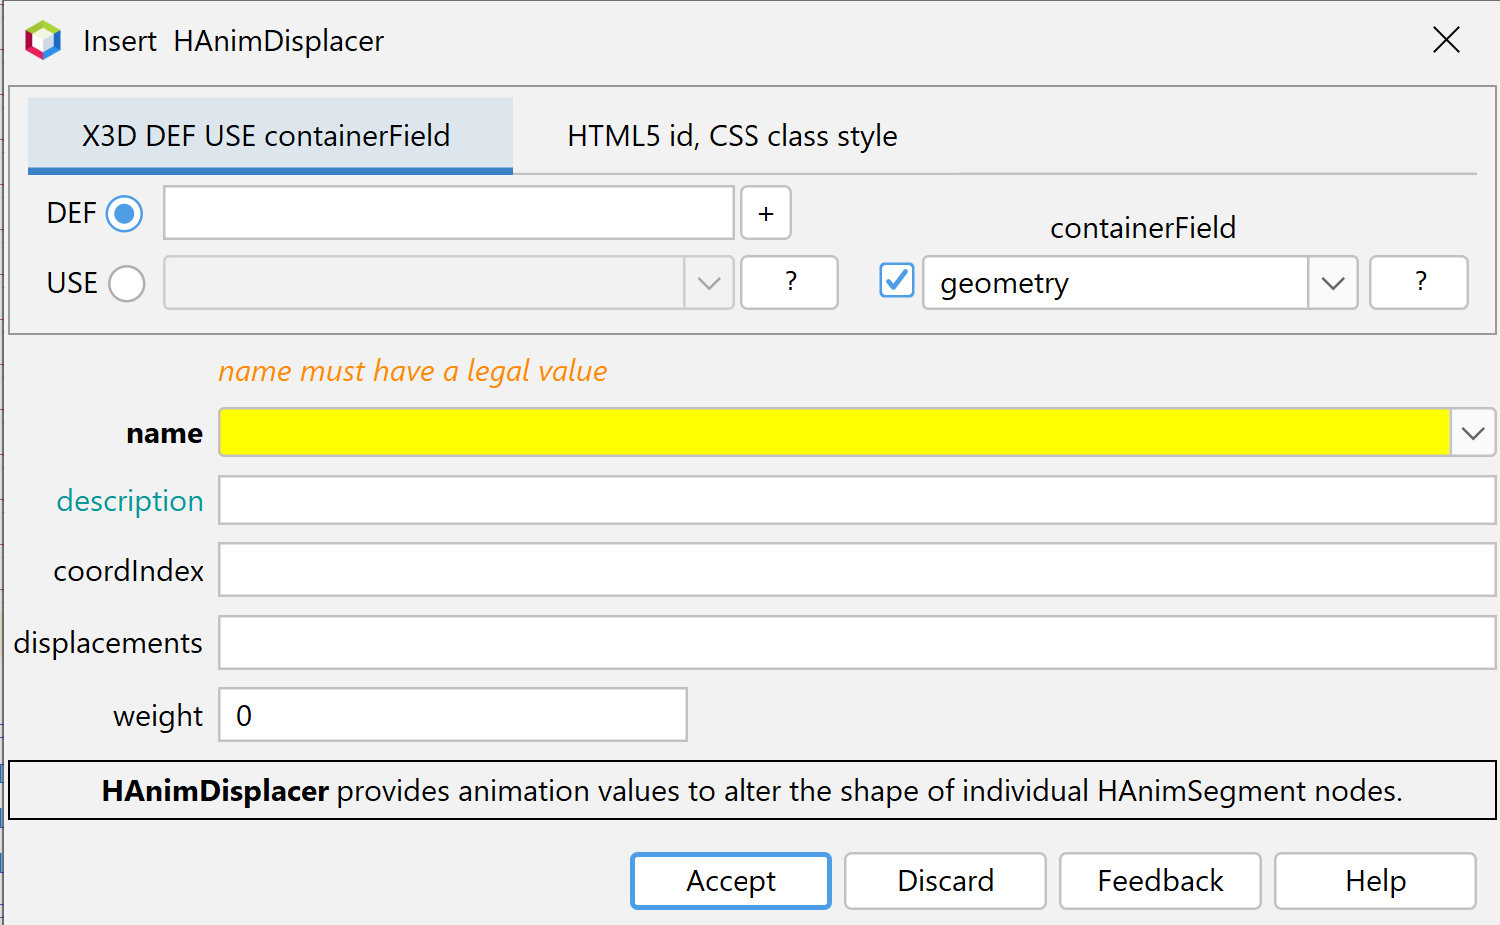The image size is (1500, 925).
Task: Close the Insert HAnimDisplacer dialog
Action: 1446,41
